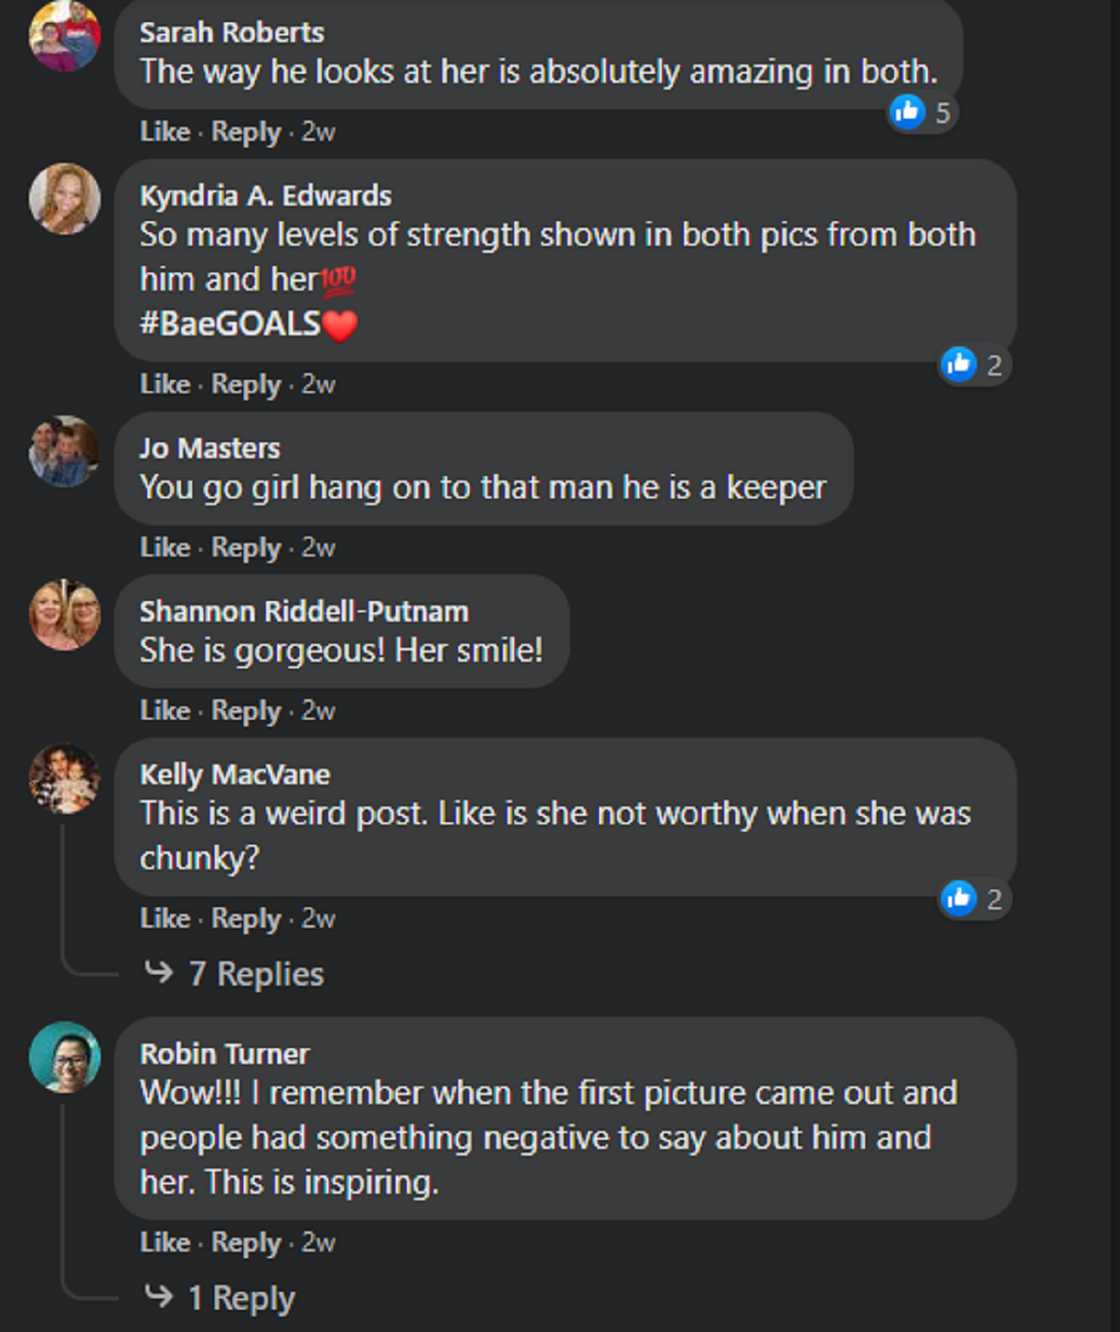Reply to Kelly MacVane's comment
Screen dimensions: 1120x1332
click(x=246, y=918)
